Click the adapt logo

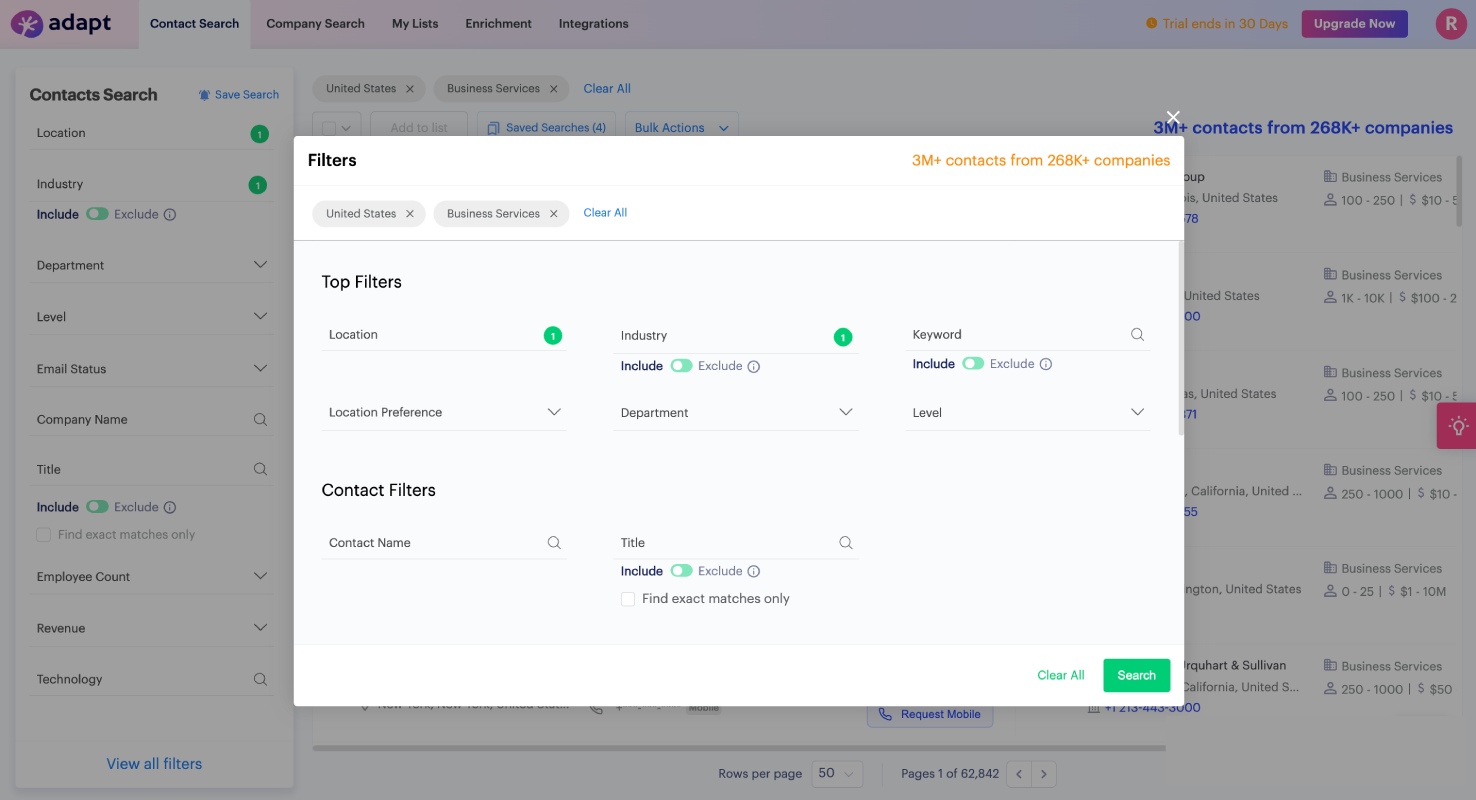(x=62, y=23)
